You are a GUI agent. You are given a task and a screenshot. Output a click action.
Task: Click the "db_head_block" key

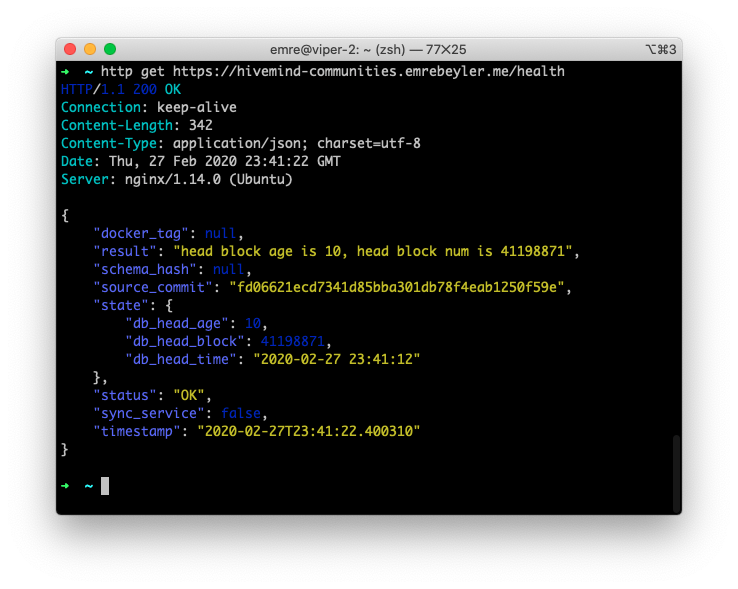pos(184,341)
